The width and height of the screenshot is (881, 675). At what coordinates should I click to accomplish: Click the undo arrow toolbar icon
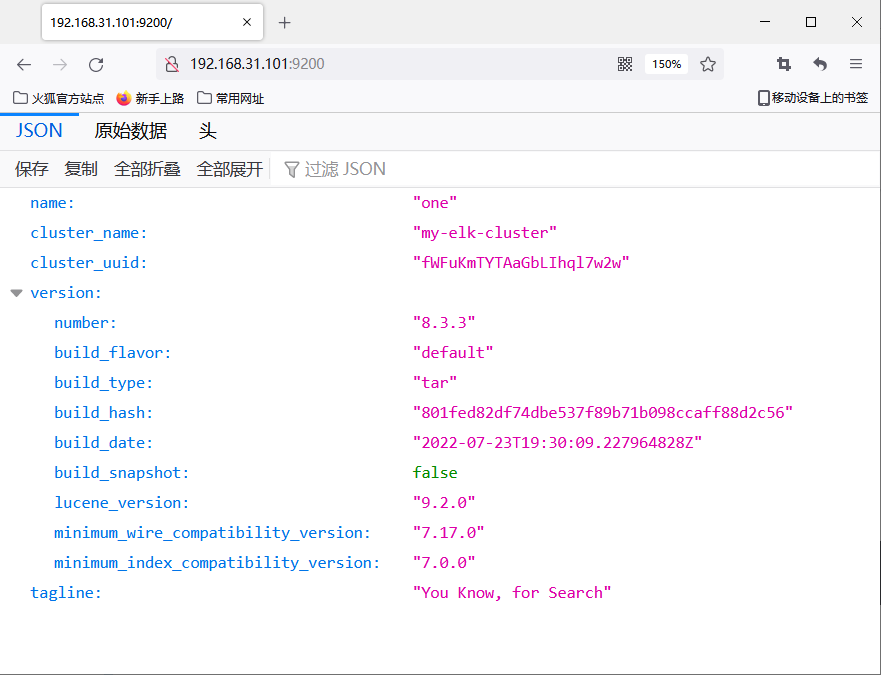coord(820,64)
